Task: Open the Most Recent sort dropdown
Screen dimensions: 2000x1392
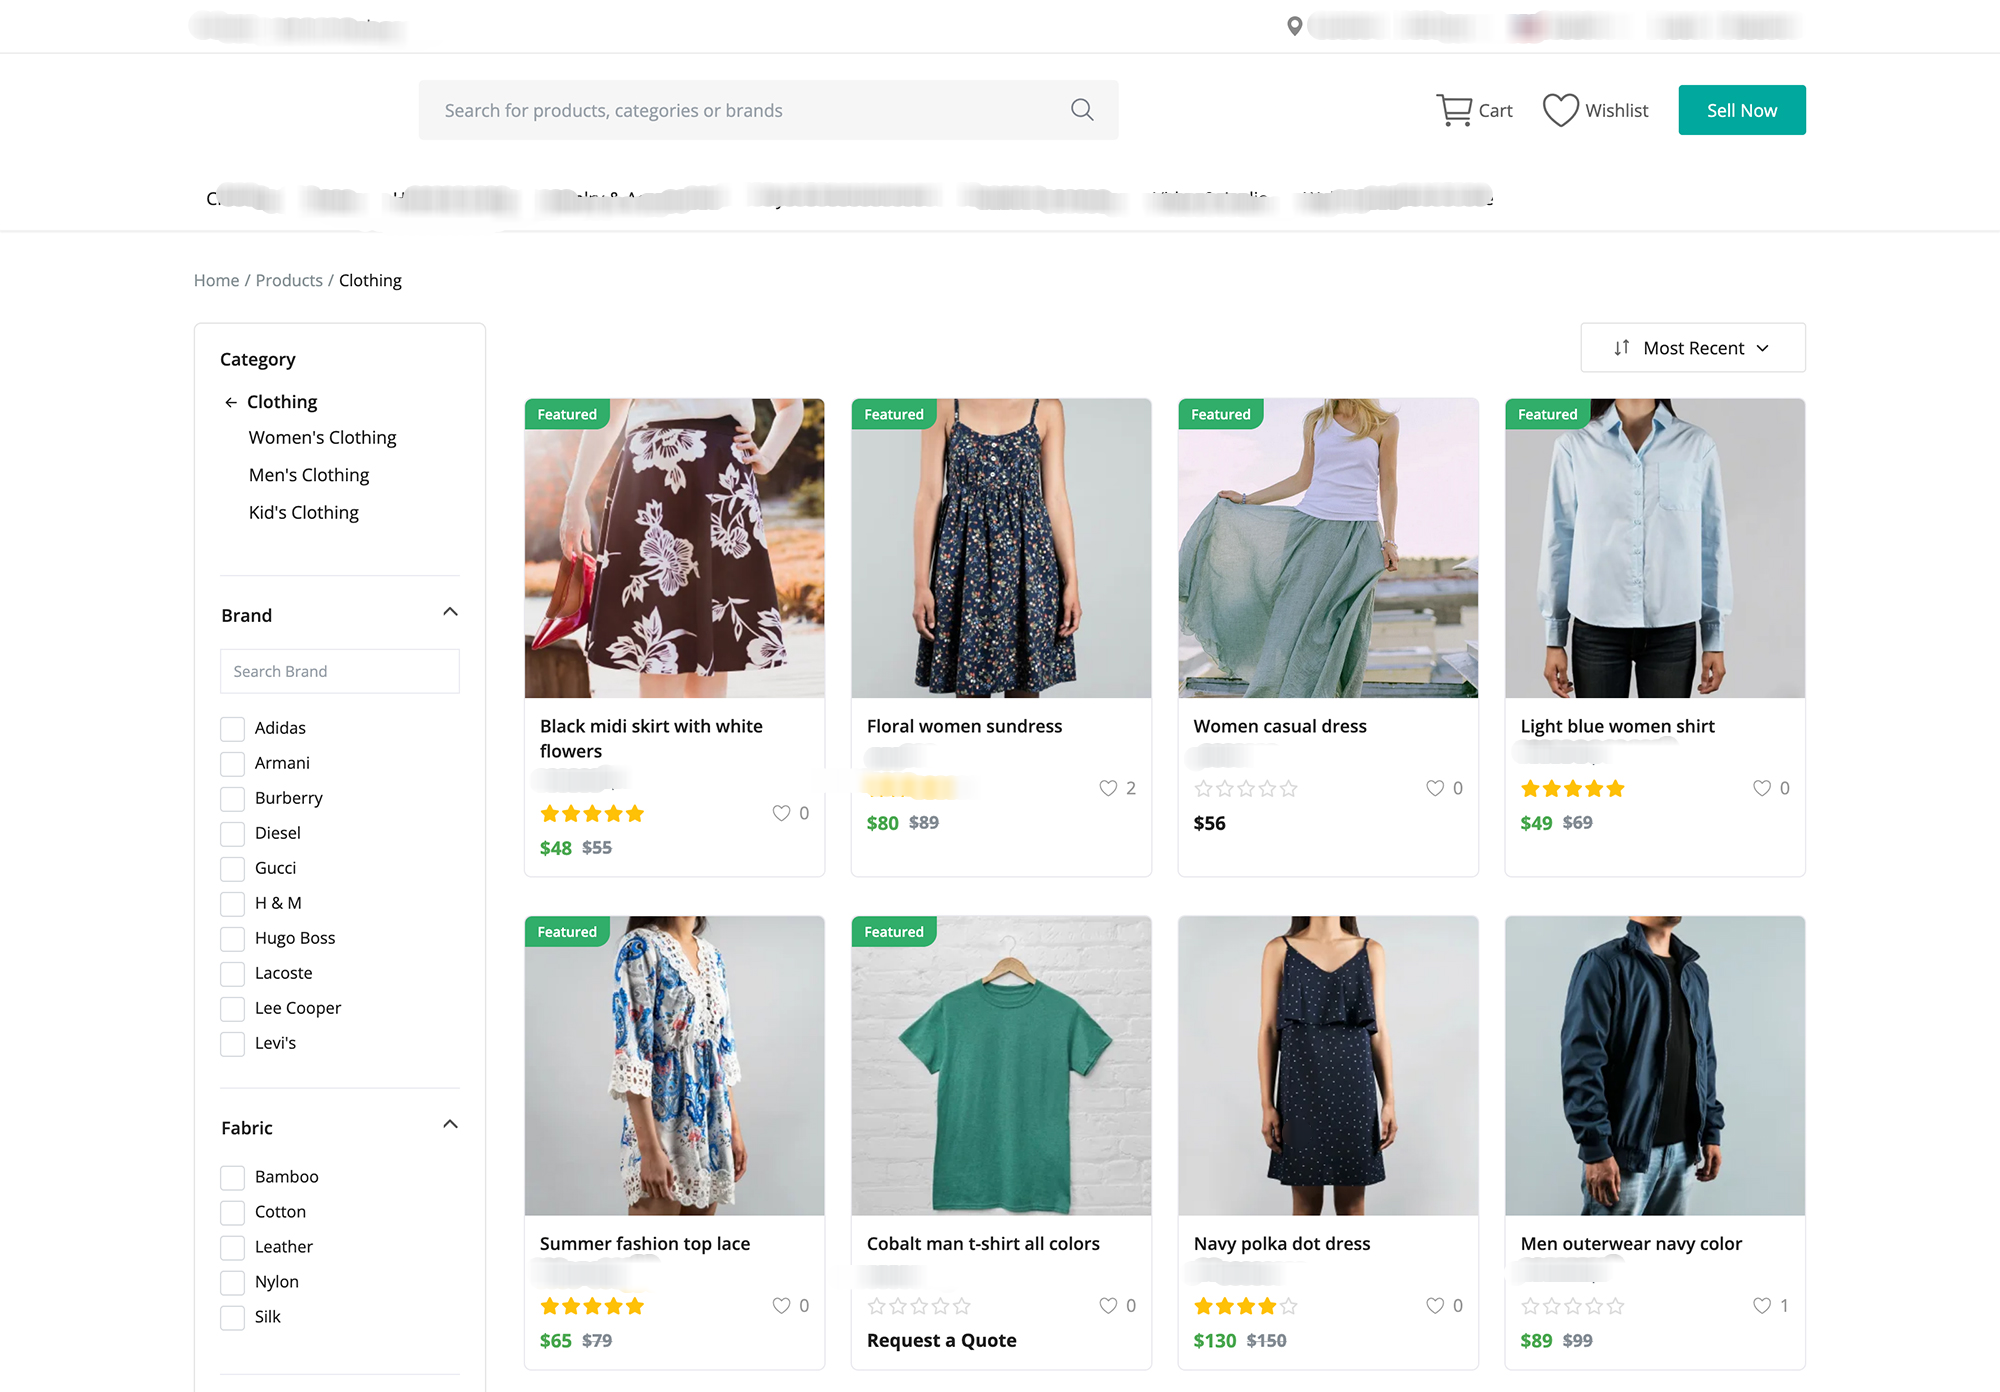Action: pyautogui.click(x=1692, y=348)
